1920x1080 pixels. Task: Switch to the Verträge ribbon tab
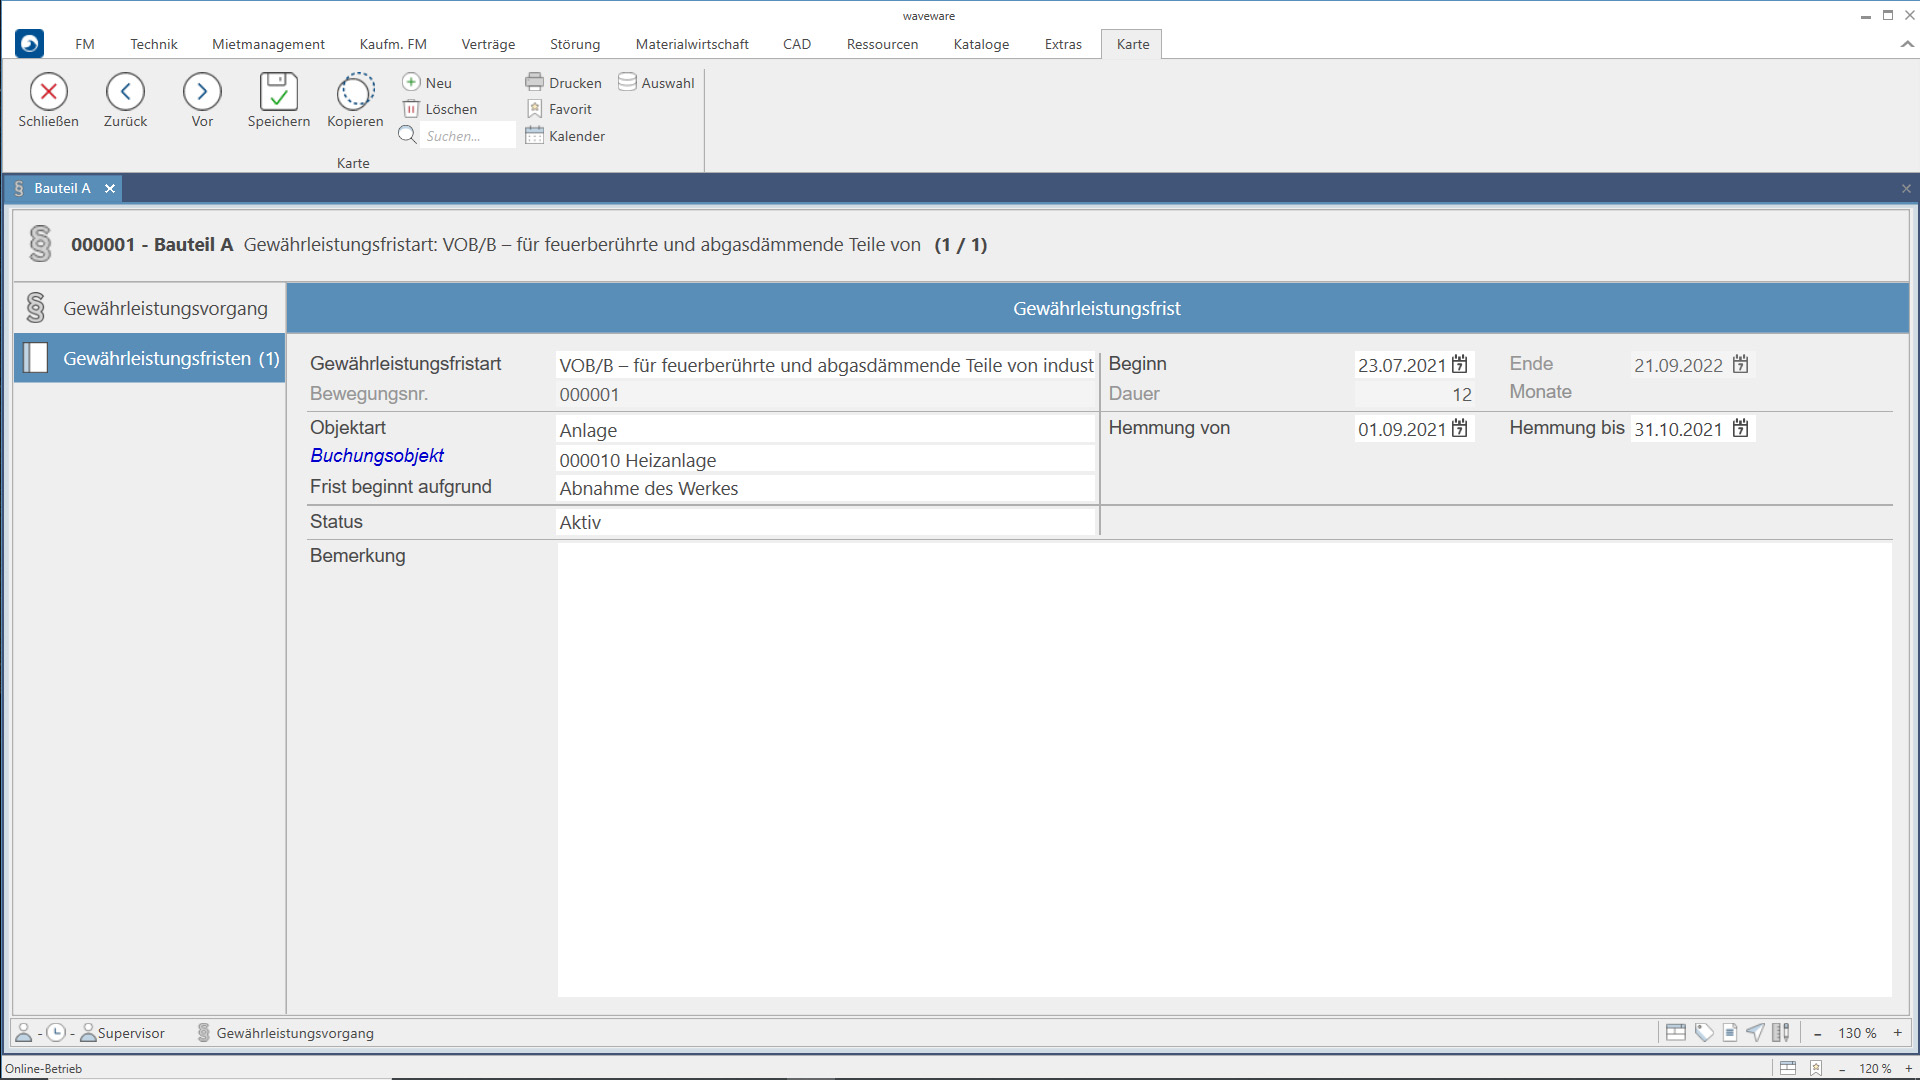coord(488,44)
